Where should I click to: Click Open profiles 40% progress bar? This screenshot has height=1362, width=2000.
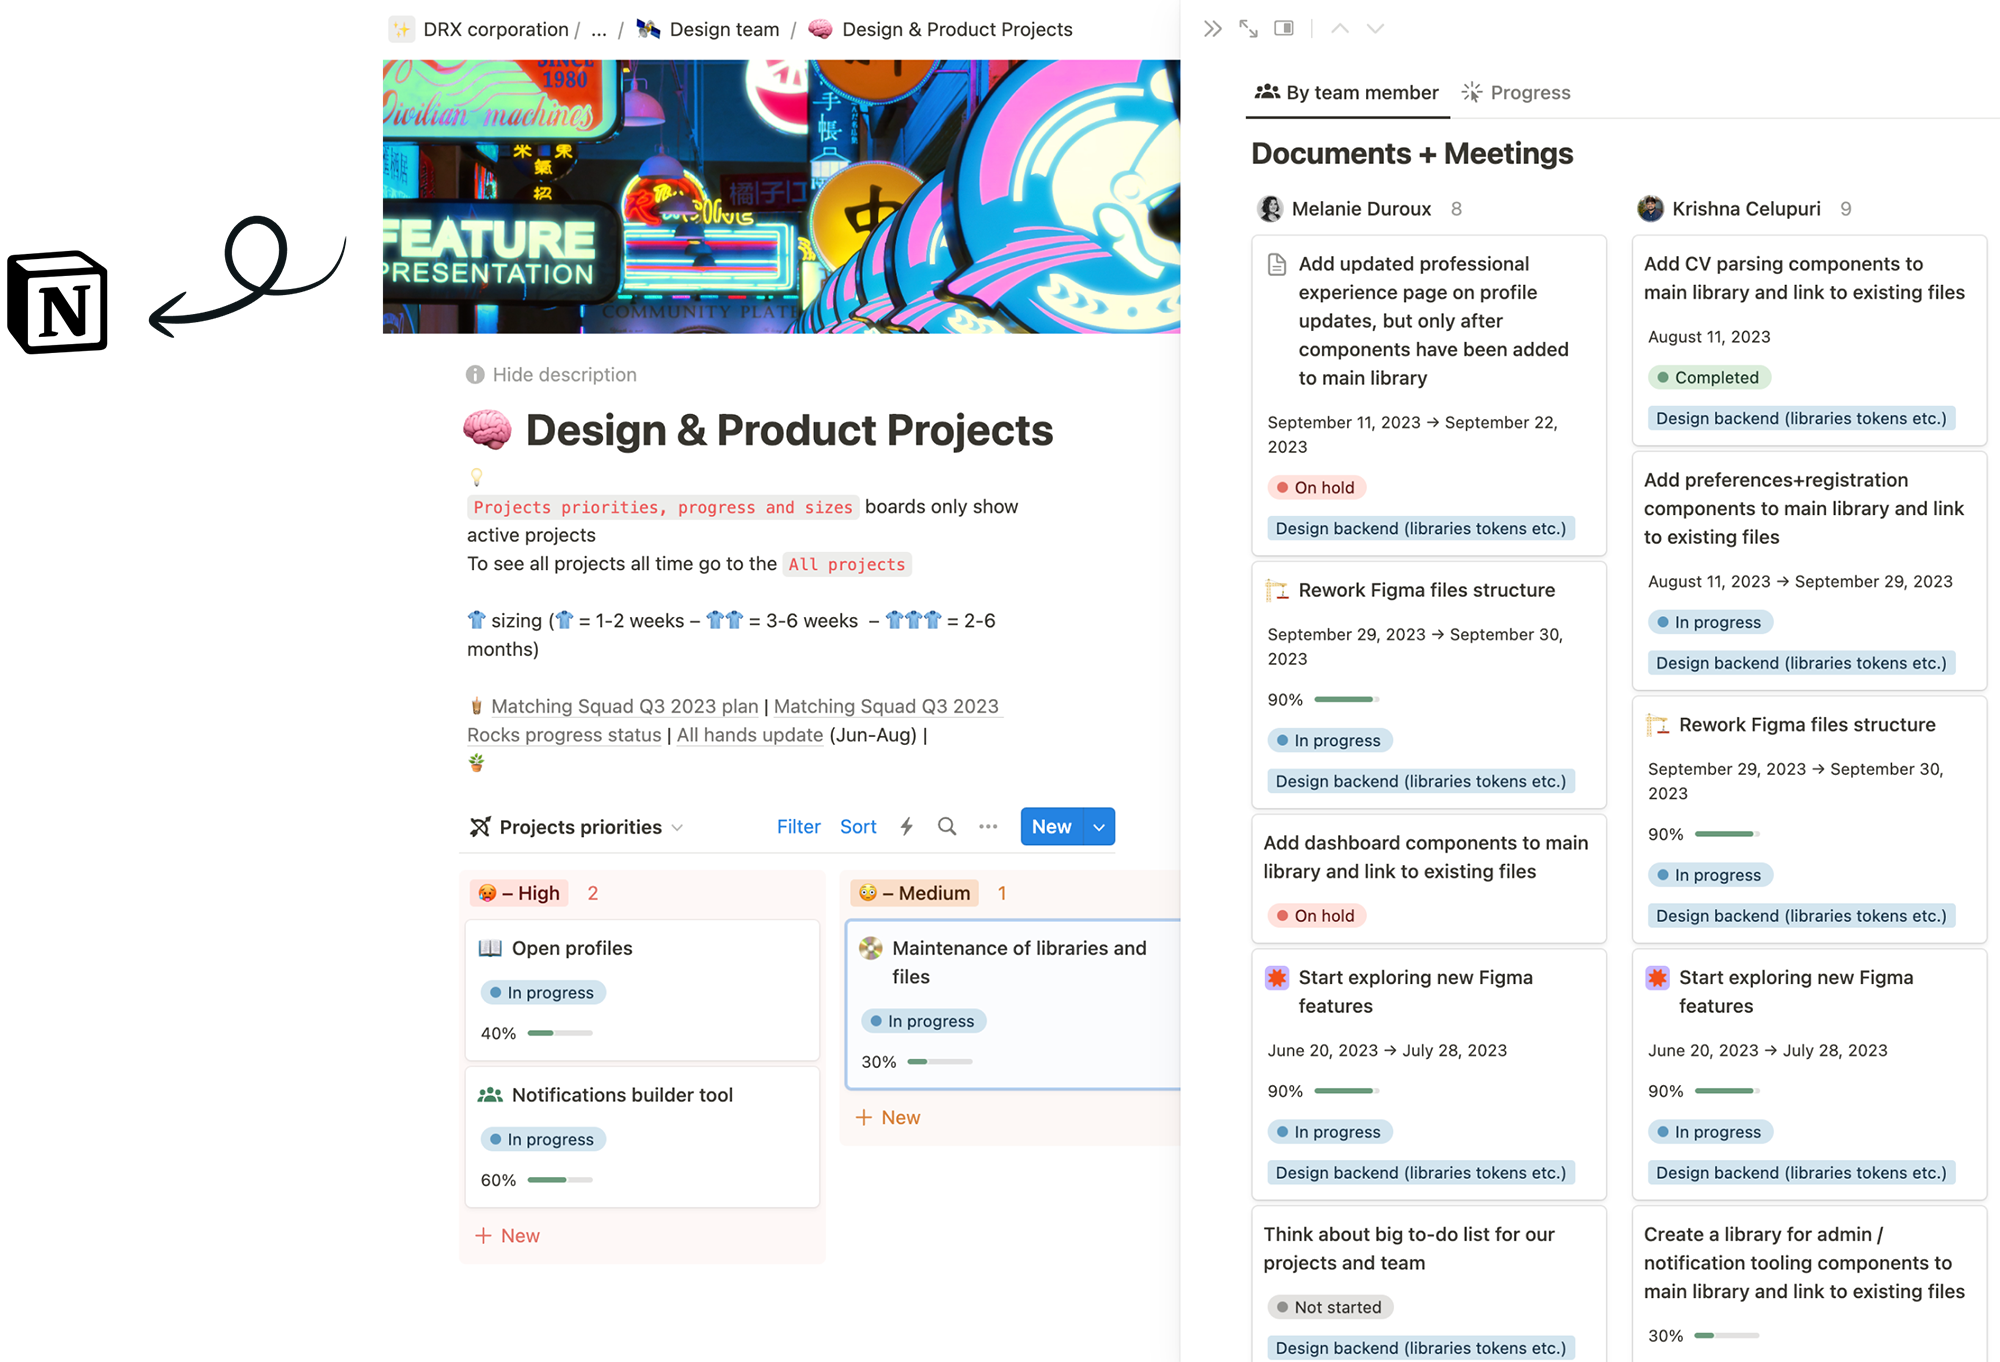pyautogui.click(x=560, y=1033)
